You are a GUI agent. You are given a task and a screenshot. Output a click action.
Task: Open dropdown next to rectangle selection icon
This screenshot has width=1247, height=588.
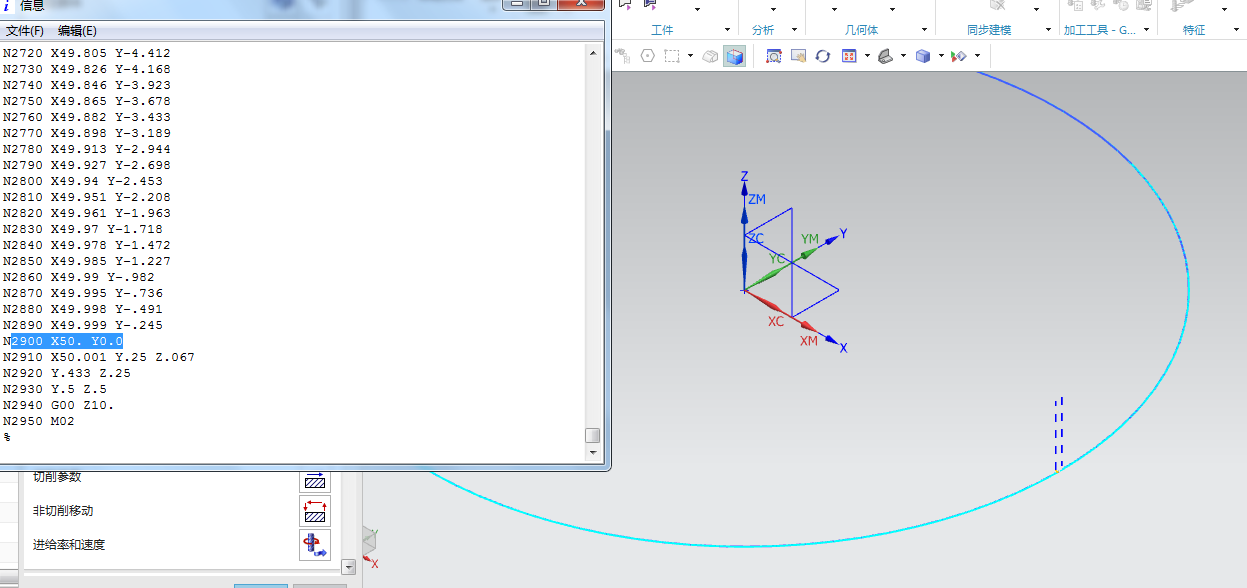(690, 56)
